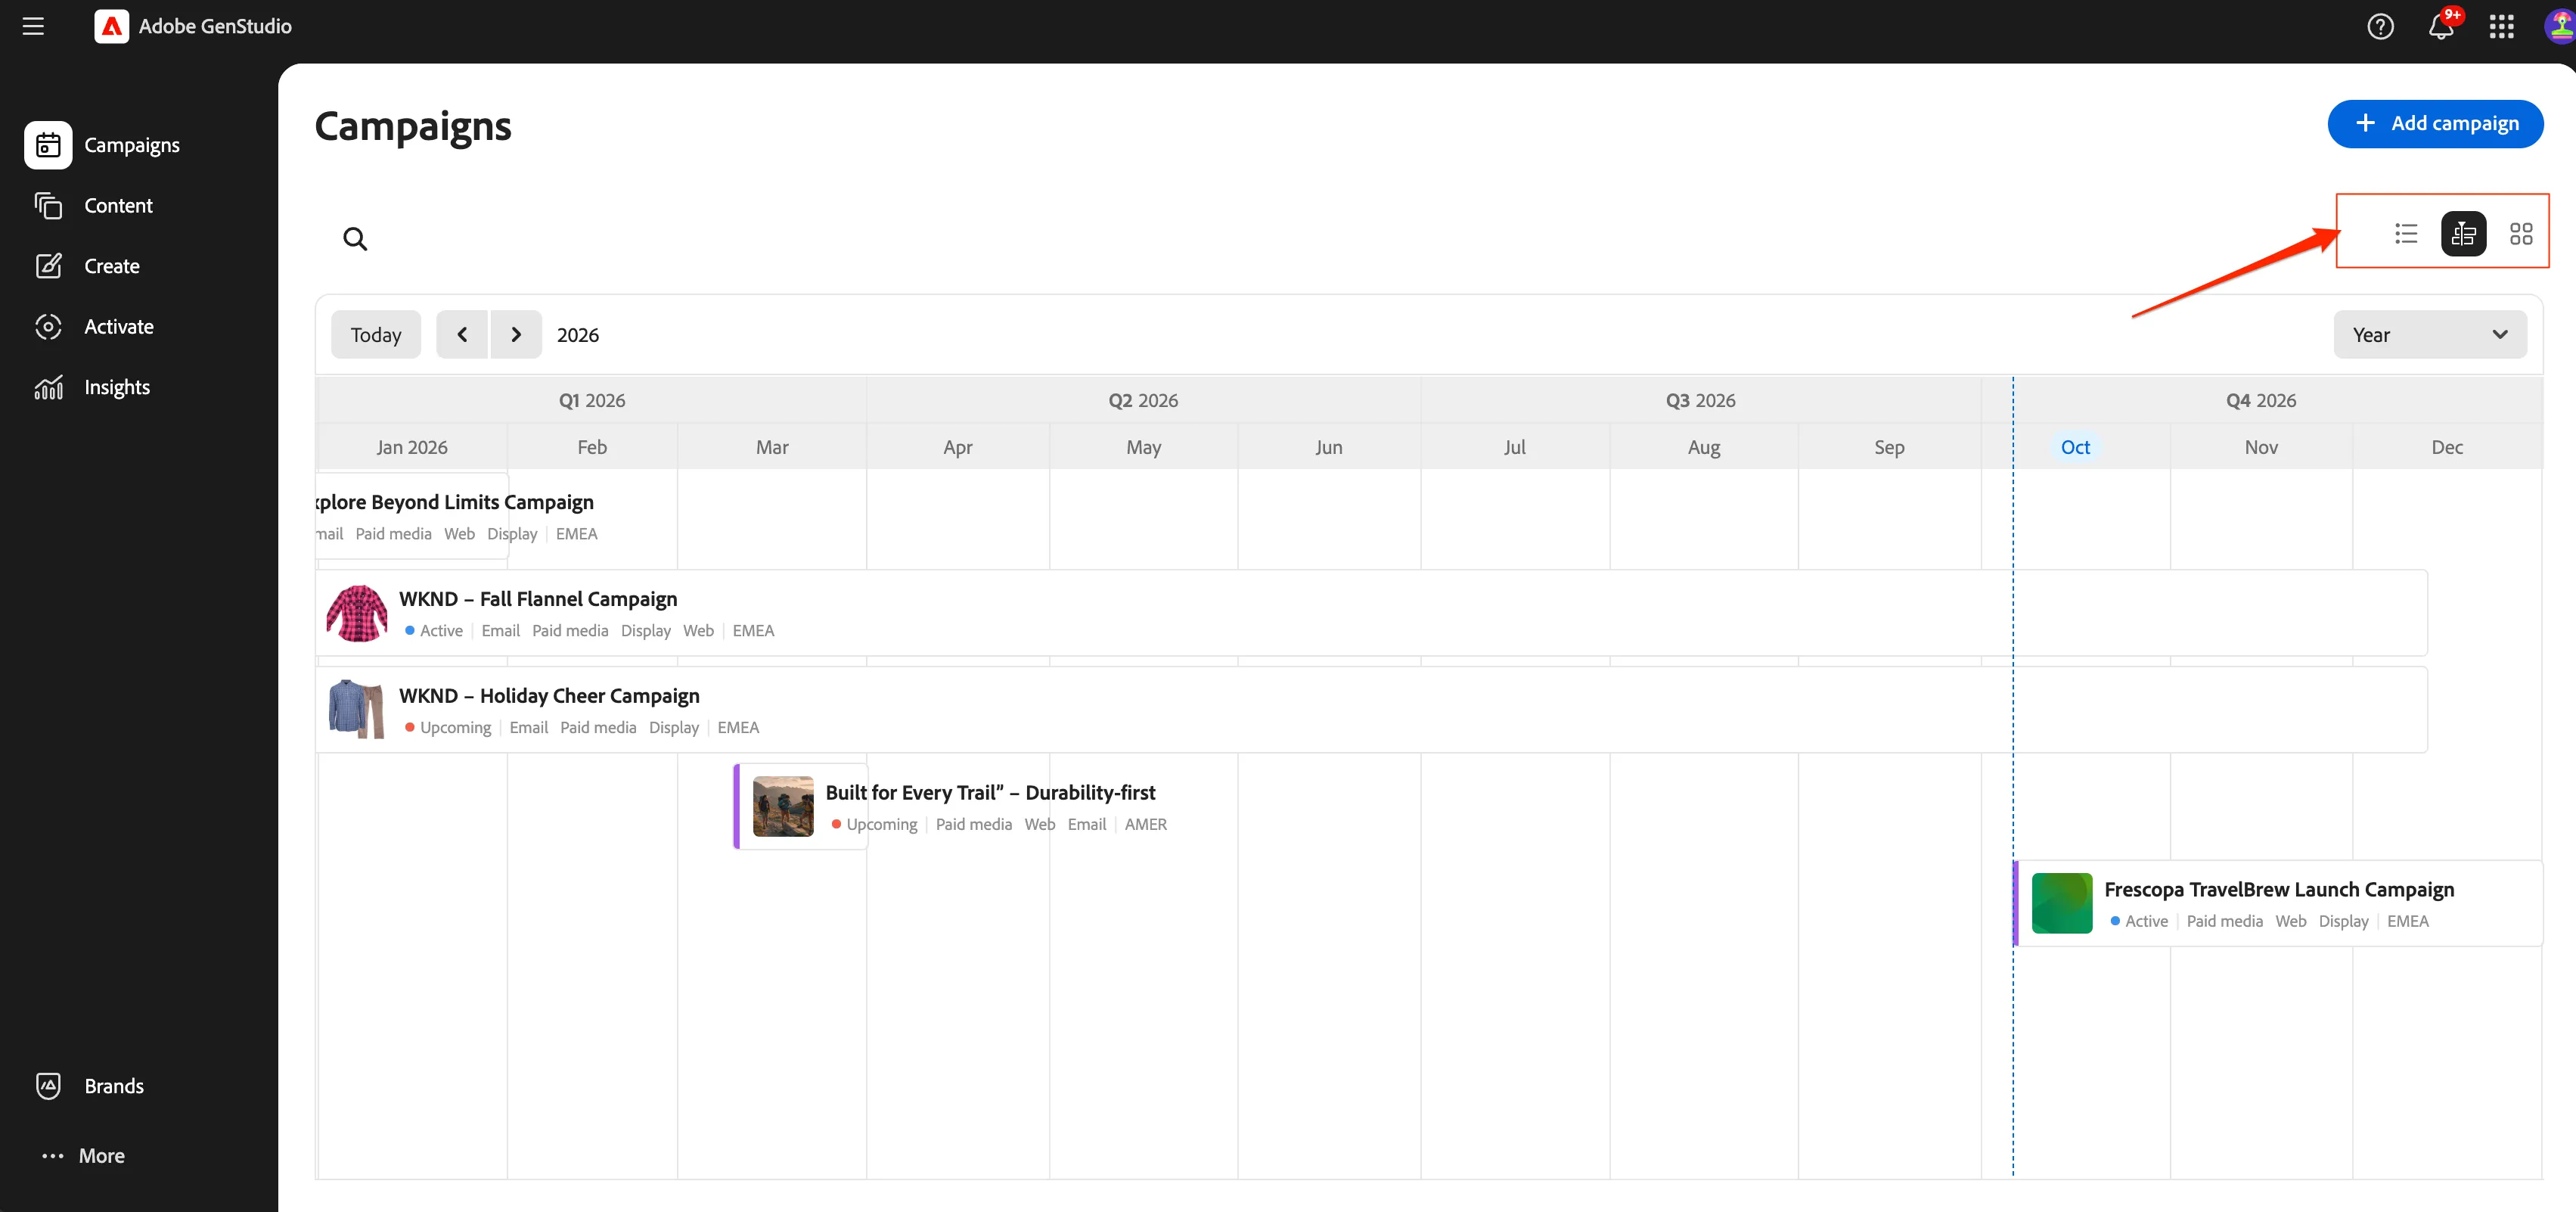Open the notifications bell
The height and width of the screenshot is (1212, 2576).
pos(2441,26)
